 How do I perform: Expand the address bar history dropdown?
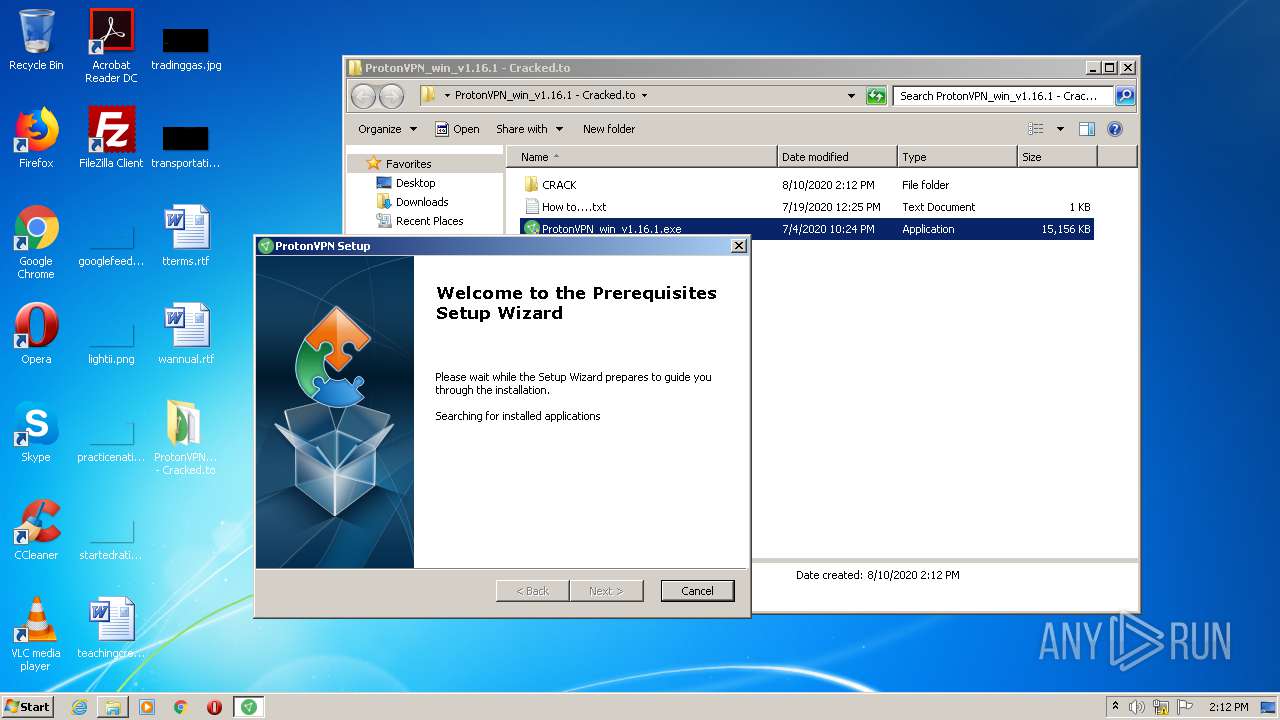pyautogui.click(x=851, y=96)
